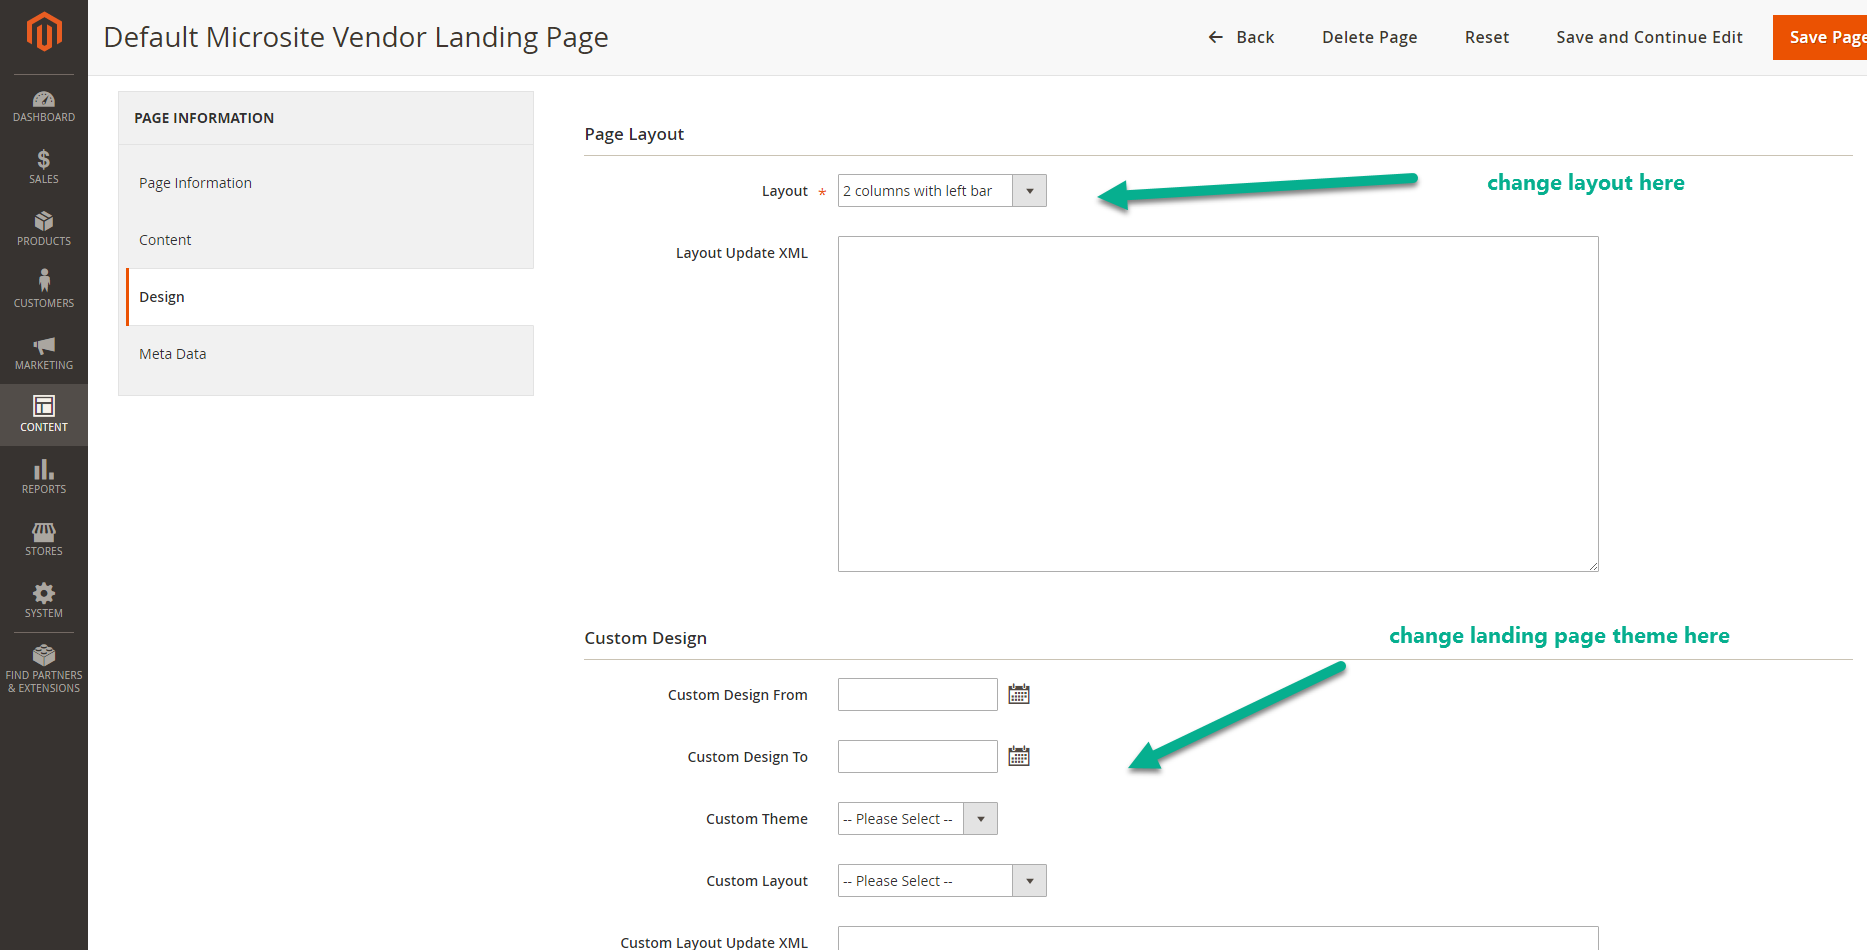Click the Custom Layout label

click(757, 881)
